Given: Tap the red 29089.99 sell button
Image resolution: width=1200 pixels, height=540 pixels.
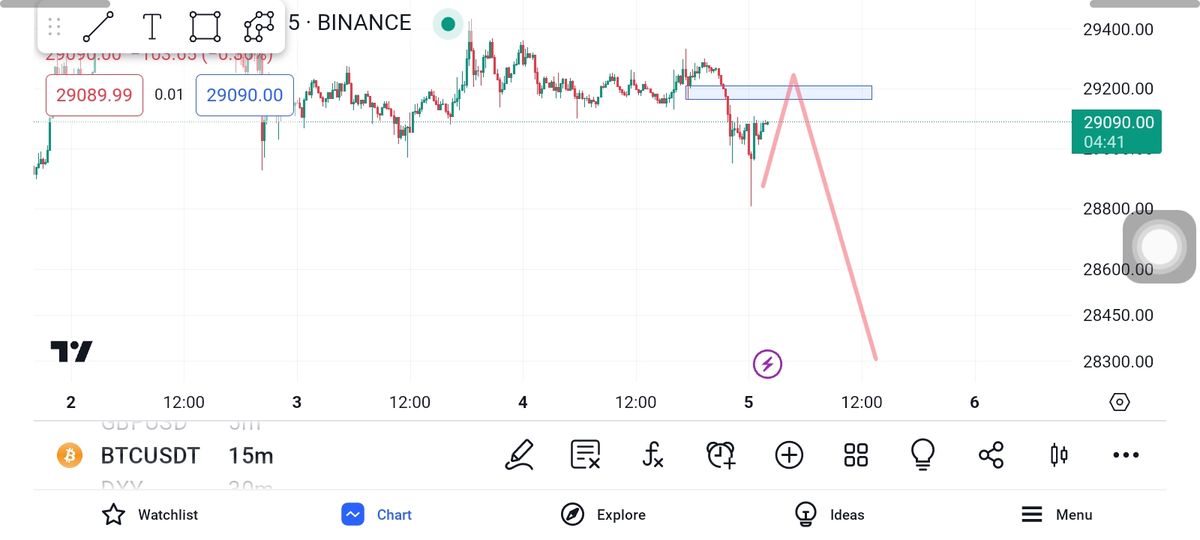Looking at the screenshot, I should [94, 95].
